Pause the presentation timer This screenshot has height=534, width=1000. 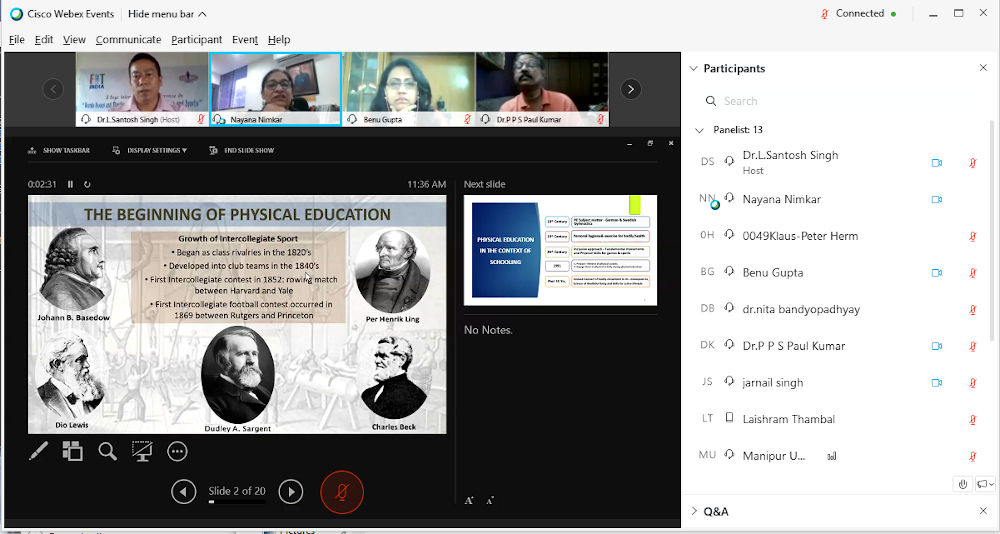coord(70,184)
